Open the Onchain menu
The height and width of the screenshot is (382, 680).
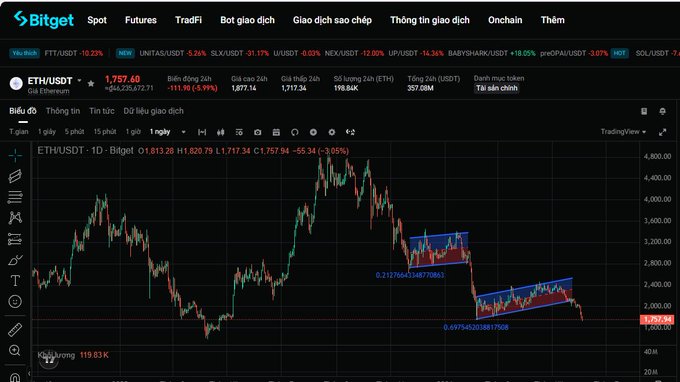coord(505,20)
